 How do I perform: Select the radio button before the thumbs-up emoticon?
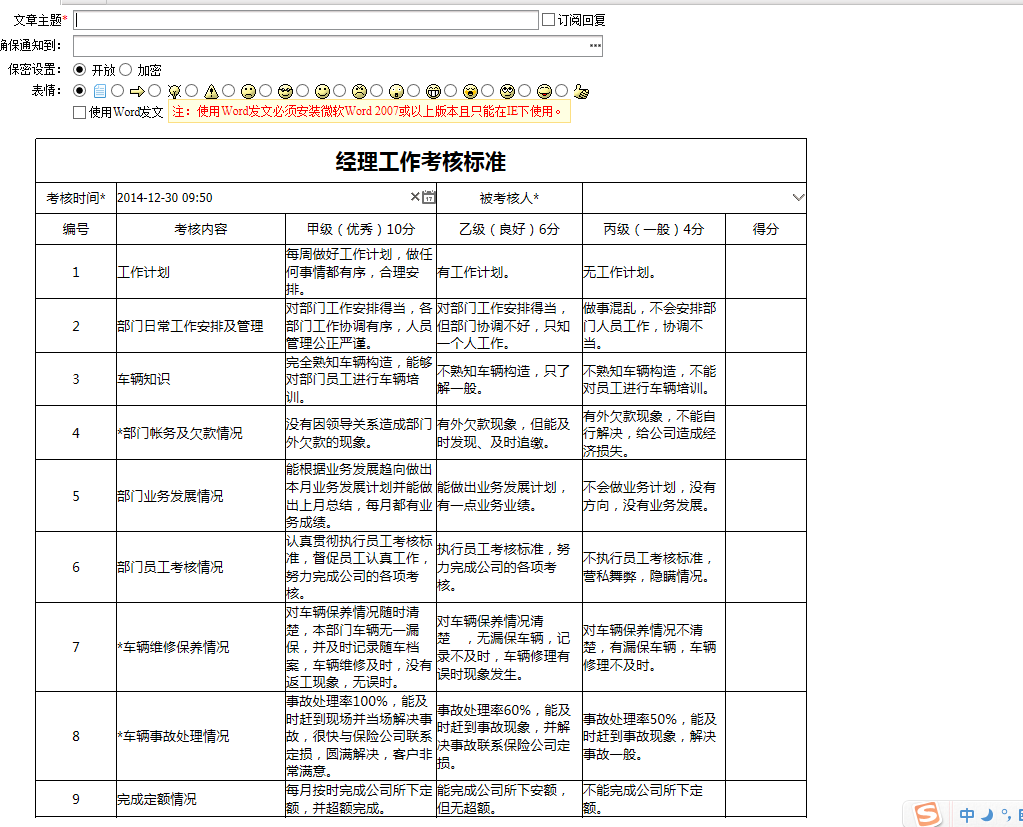pos(562,91)
